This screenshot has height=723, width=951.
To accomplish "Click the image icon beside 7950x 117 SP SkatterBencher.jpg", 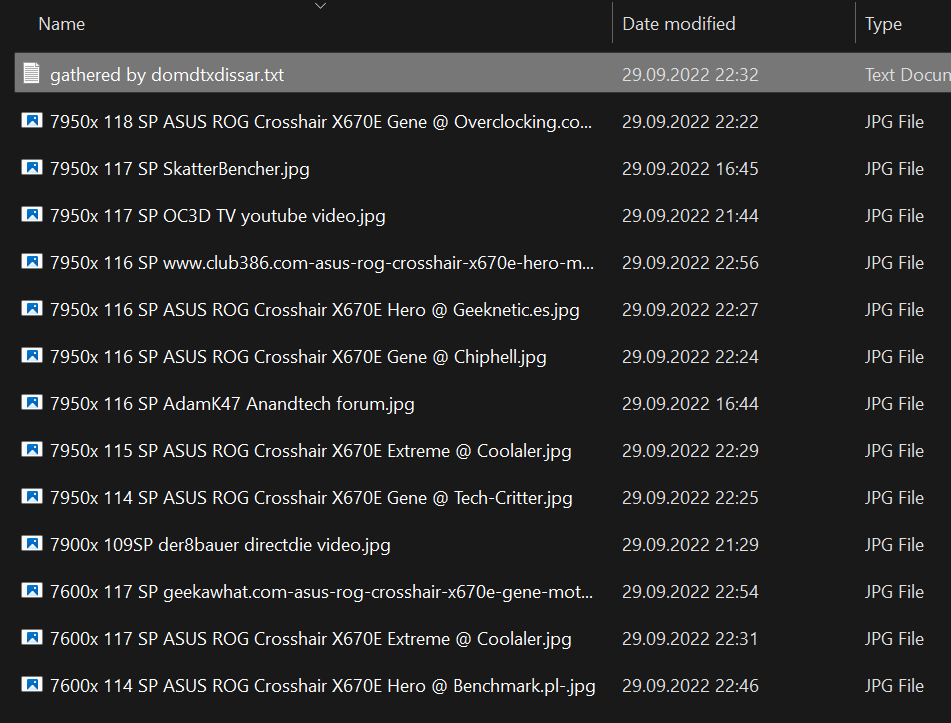I will coord(32,167).
